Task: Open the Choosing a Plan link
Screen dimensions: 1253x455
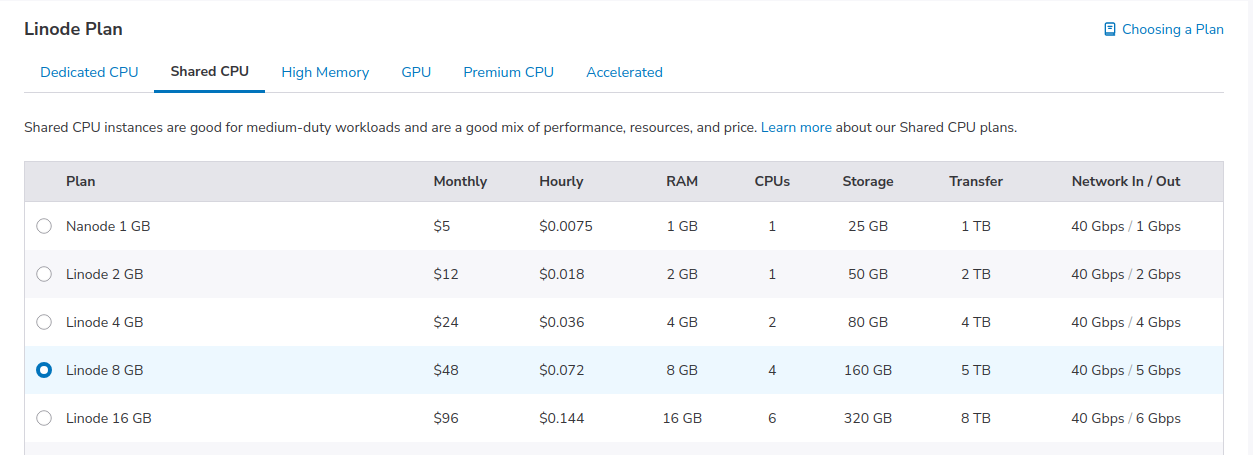Action: (x=1172, y=30)
